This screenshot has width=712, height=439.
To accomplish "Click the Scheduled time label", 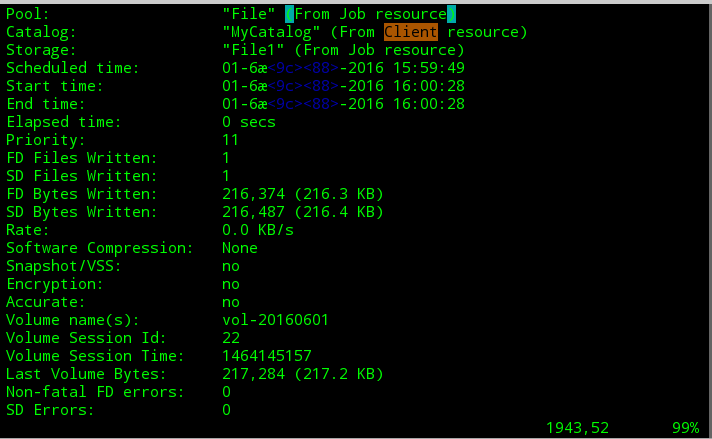I will 73,68.
